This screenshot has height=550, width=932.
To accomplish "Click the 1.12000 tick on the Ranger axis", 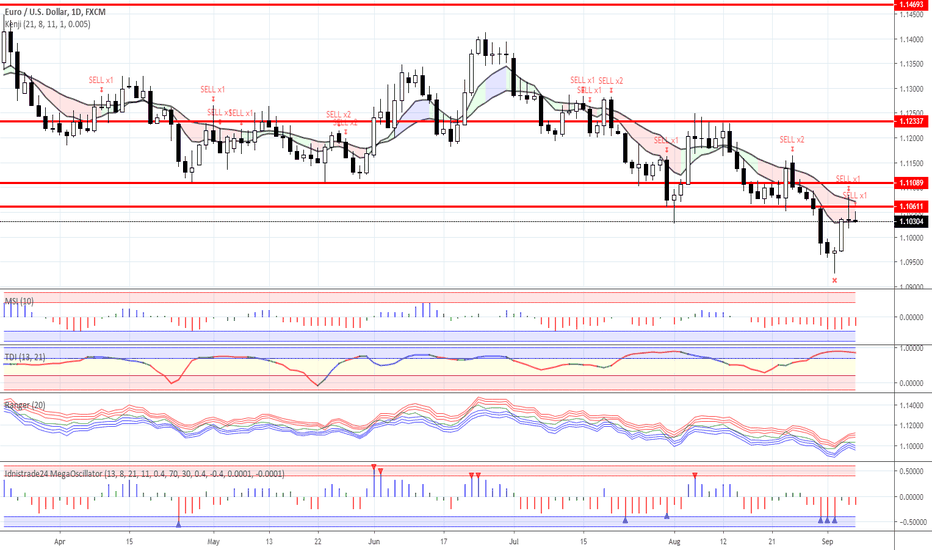I will [912, 426].
